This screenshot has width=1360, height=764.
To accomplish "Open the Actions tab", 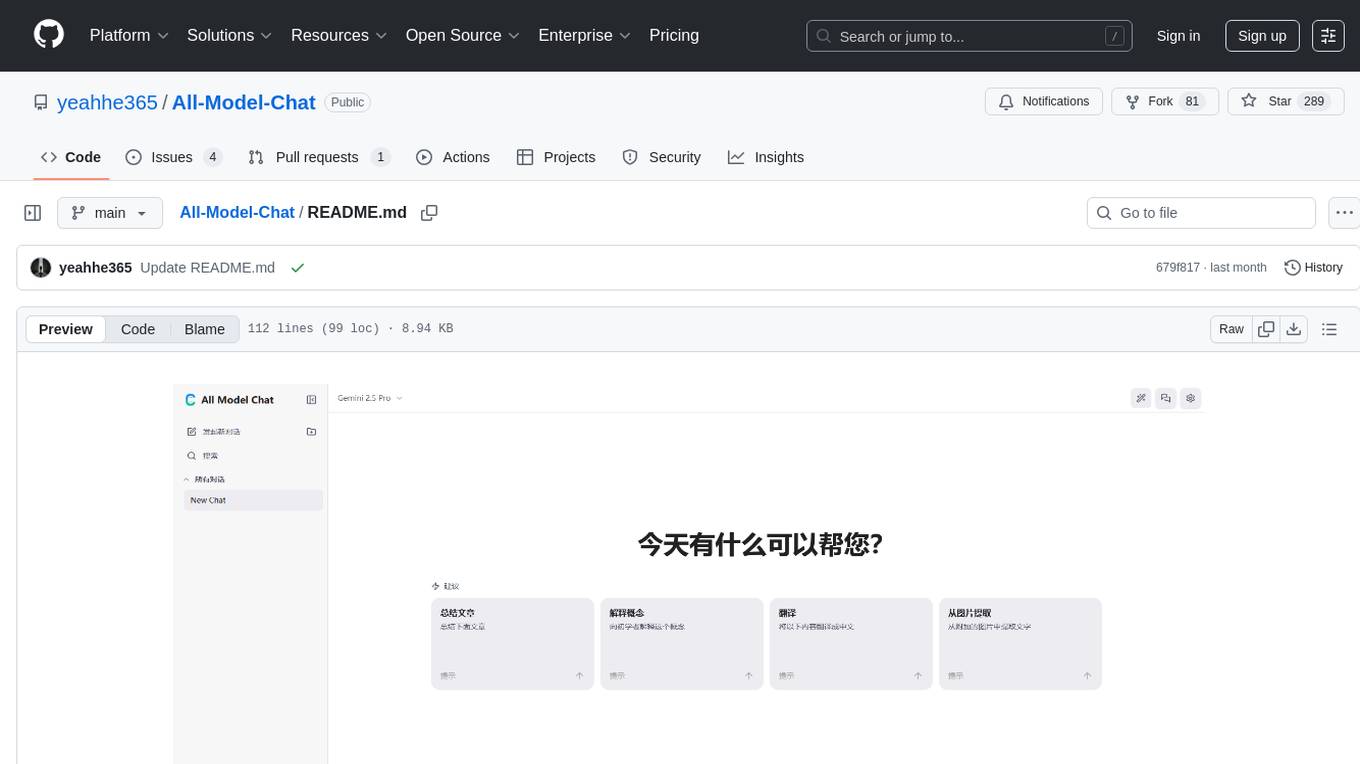I will [x=453, y=157].
